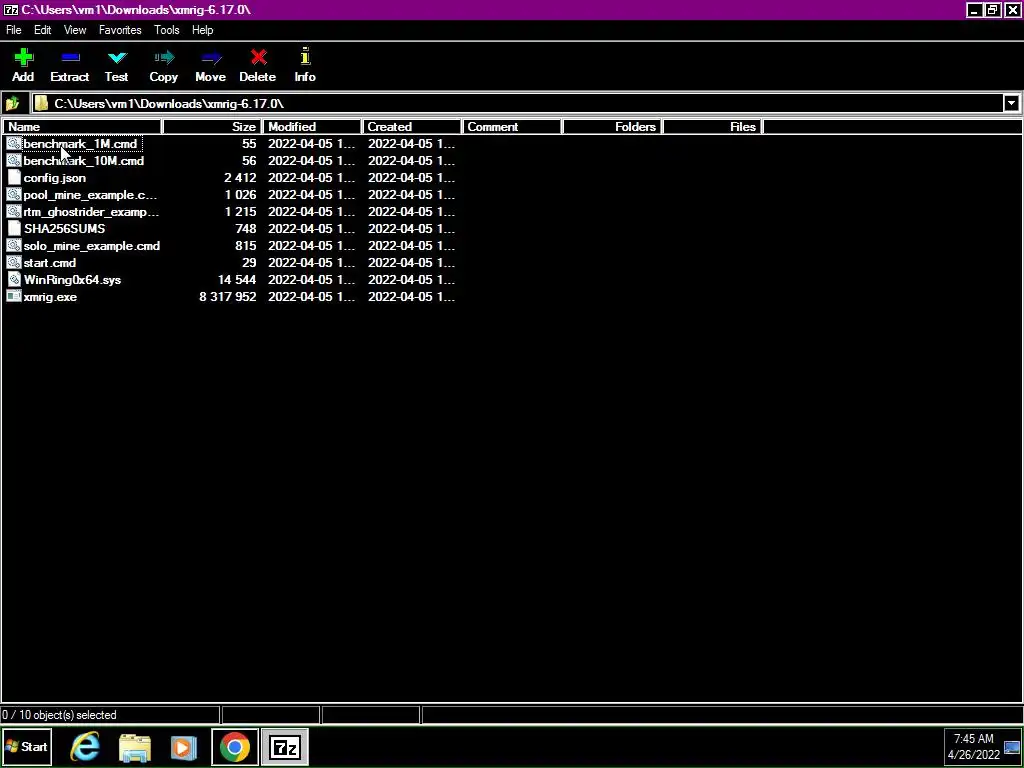Viewport: 1024px width, 768px height.
Task: Sort by the Size column header
Action: [x=212, y=127]
